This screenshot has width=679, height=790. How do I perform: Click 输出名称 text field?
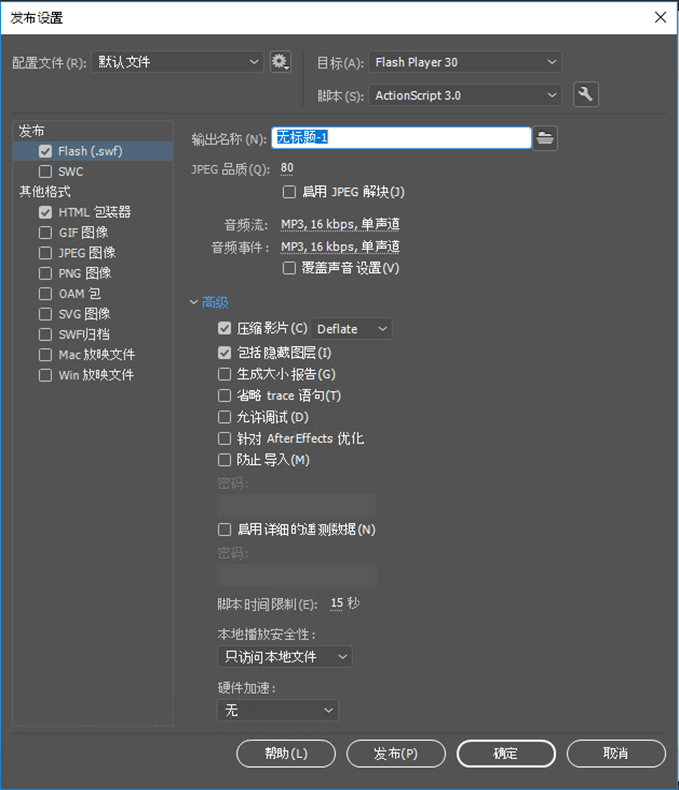(x=401, y=138)
